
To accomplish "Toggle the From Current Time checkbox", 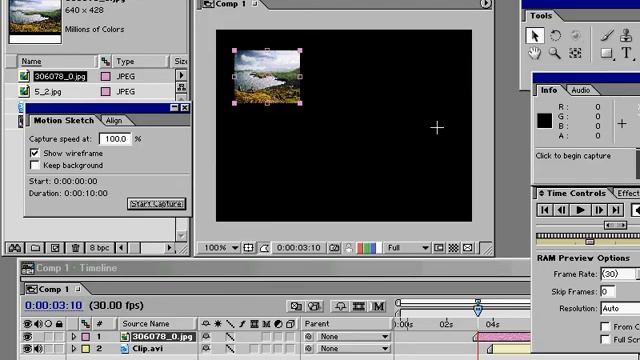I will point(605,327).
